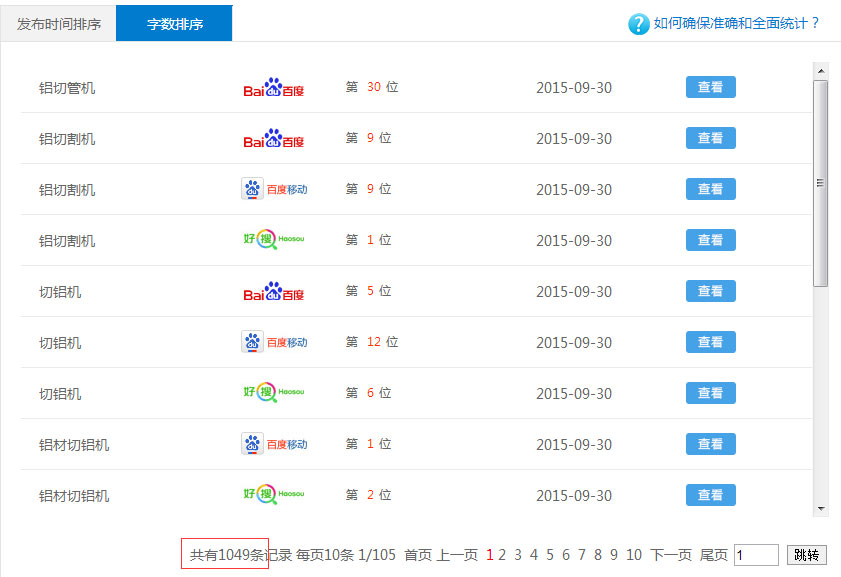The image size is (841, 577).
Task: Click 查看 for 铝材切铝机 rank 1 row
Action: click(x=711, y=444)
